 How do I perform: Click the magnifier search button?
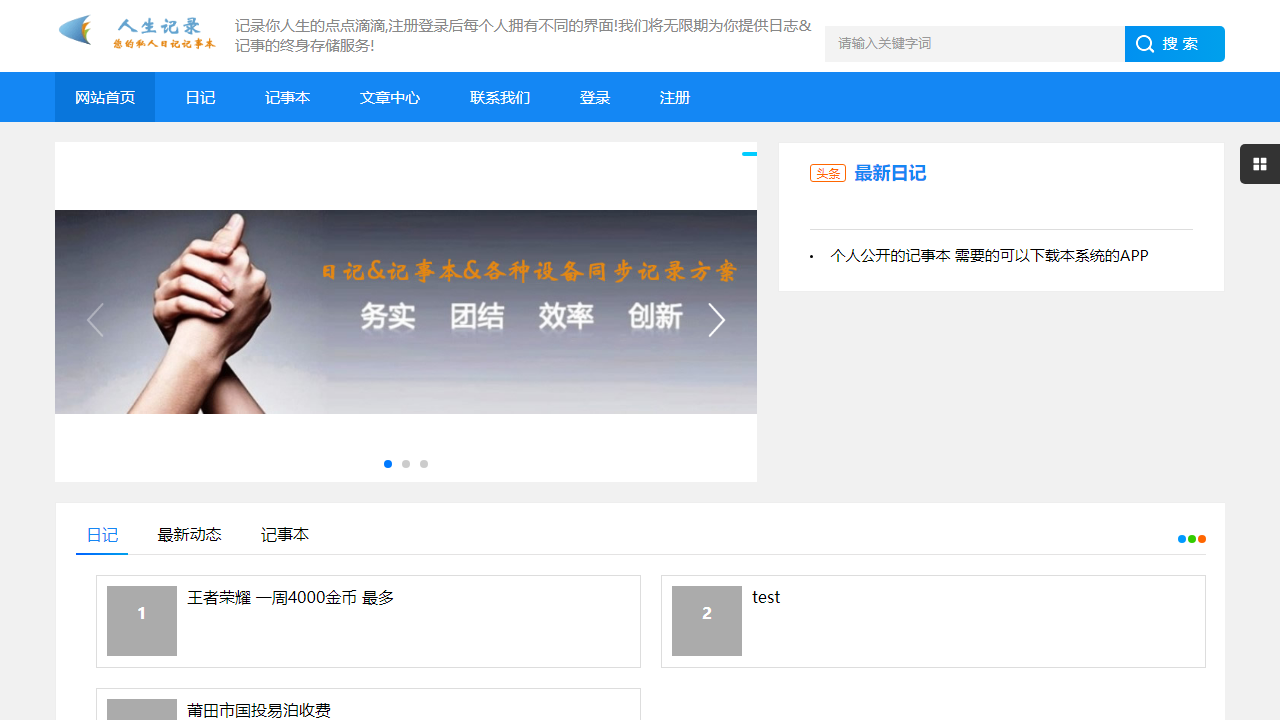pos(1174,44)
